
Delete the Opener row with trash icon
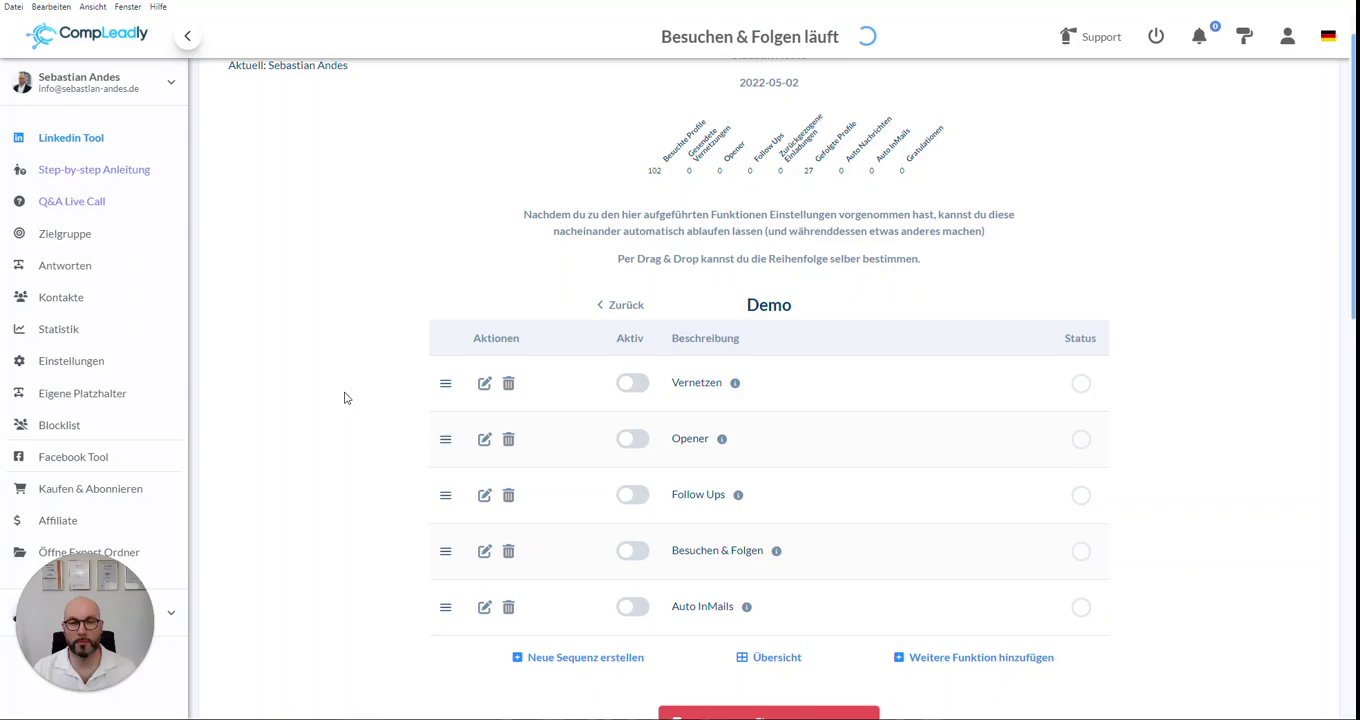508,439
